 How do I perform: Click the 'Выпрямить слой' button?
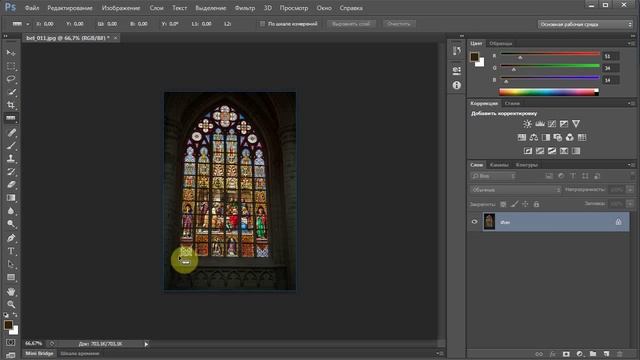click(351, 24)
